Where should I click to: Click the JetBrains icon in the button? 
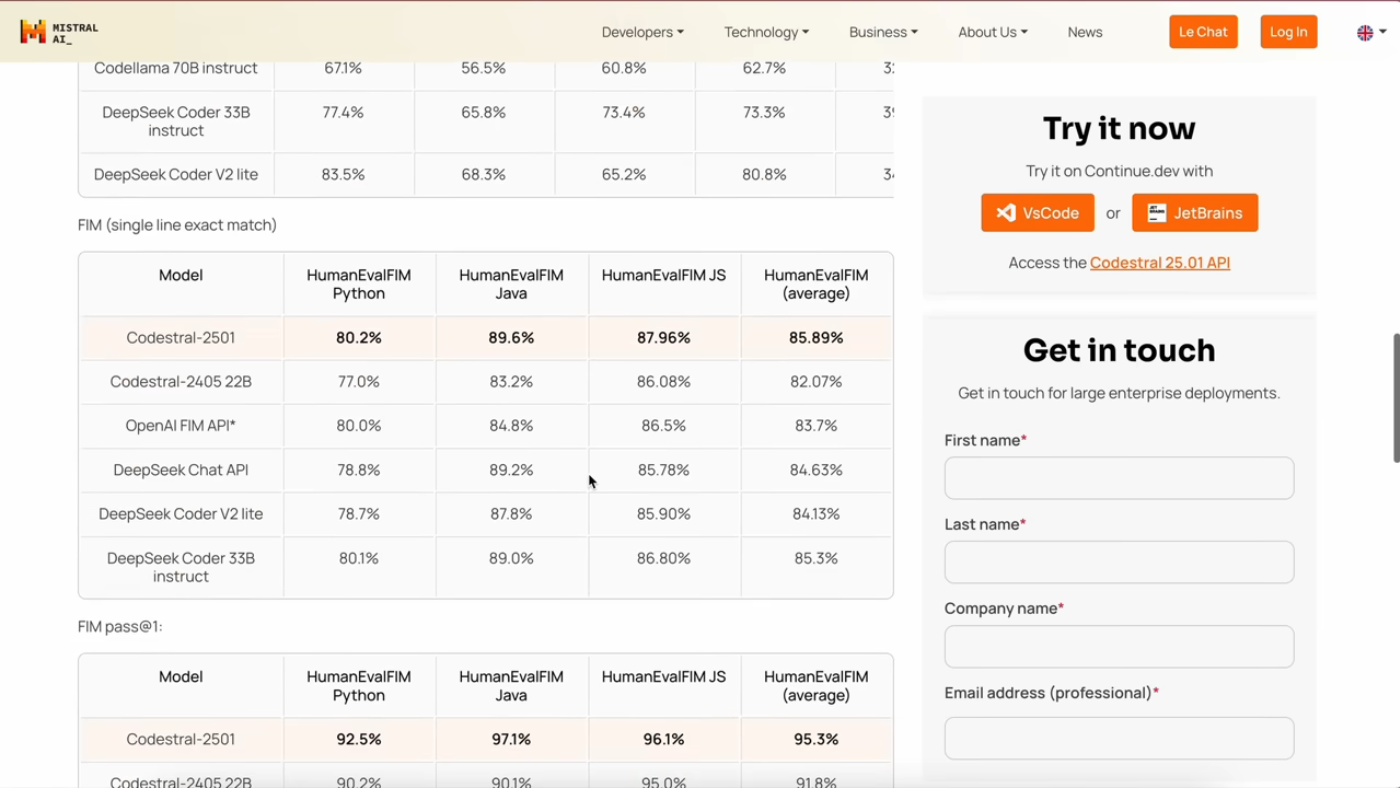coord(1157,213)
